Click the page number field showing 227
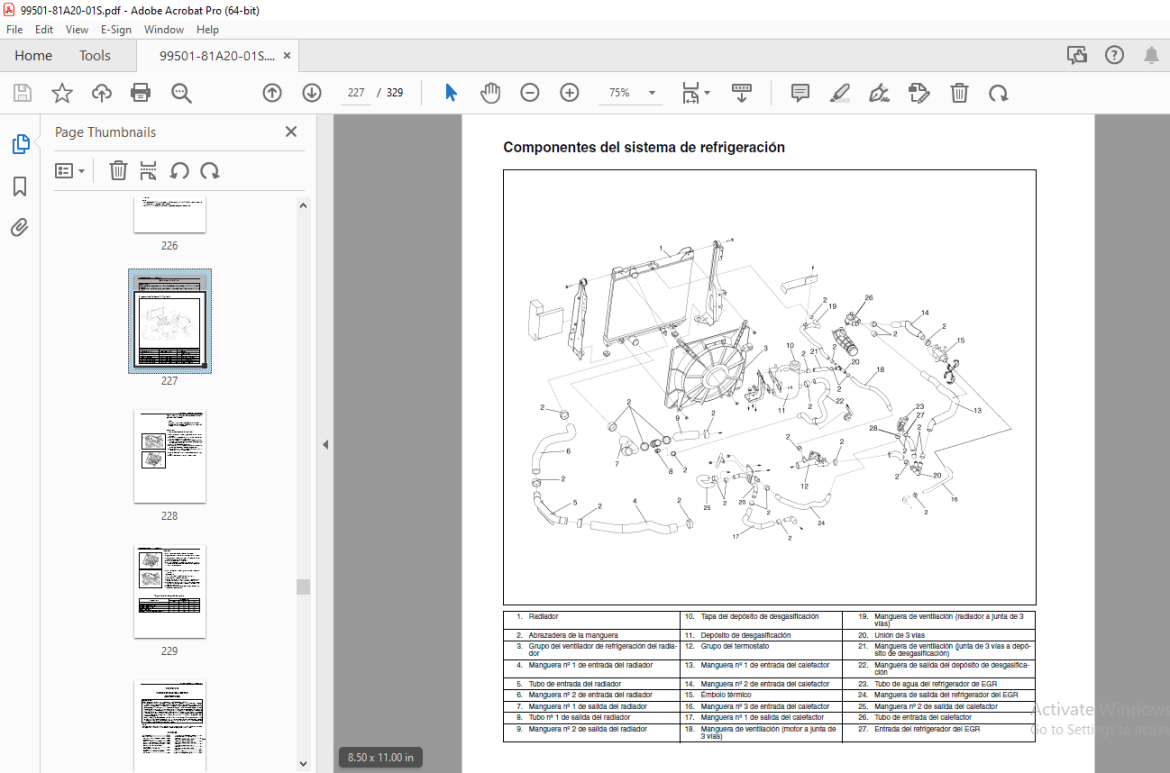Image resolution: width=1170 pixels, height=773 pixels. click(356, 93)
